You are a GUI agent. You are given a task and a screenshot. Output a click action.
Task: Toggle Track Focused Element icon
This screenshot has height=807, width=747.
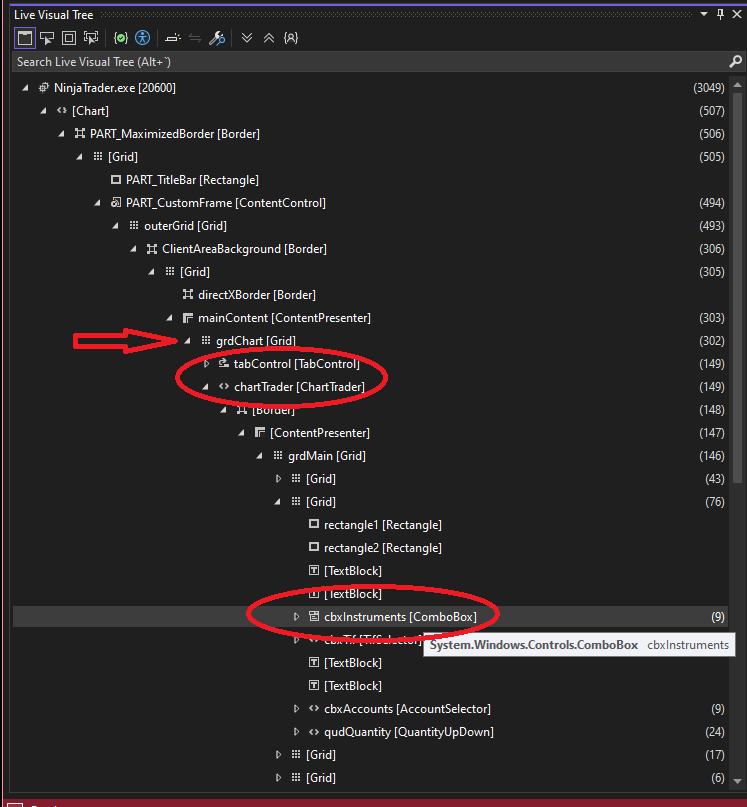point(92,38)
